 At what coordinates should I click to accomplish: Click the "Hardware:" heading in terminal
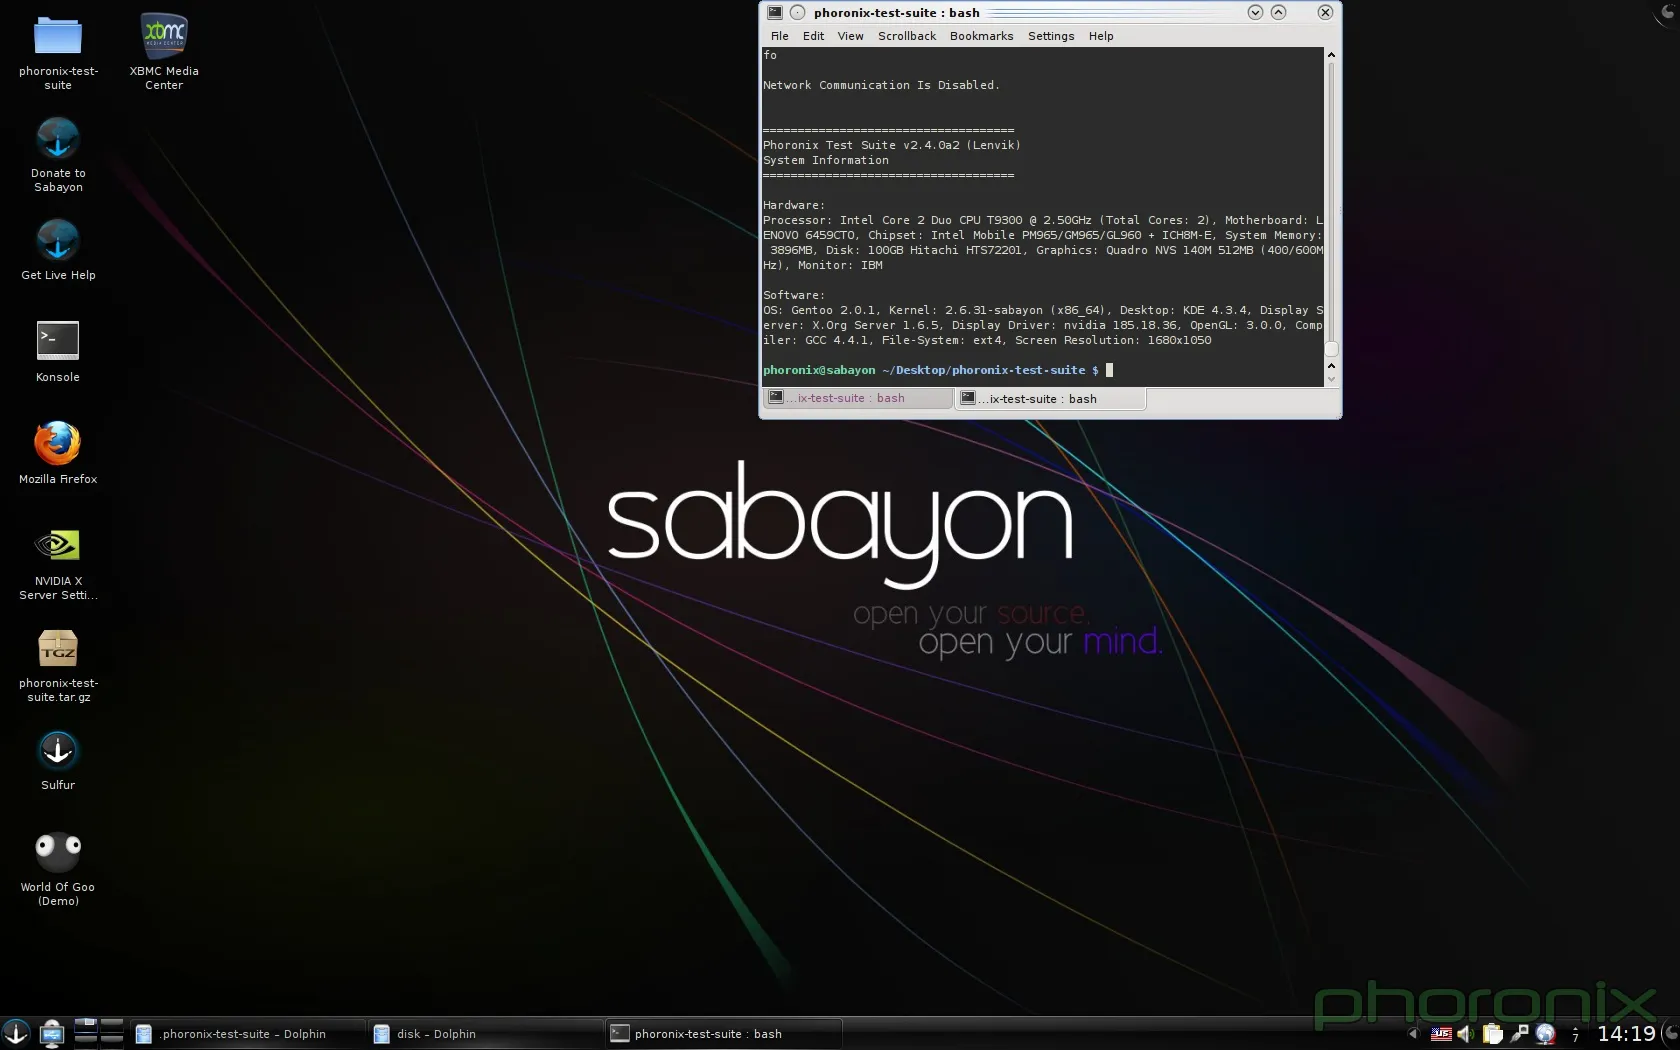click(794, 205)
